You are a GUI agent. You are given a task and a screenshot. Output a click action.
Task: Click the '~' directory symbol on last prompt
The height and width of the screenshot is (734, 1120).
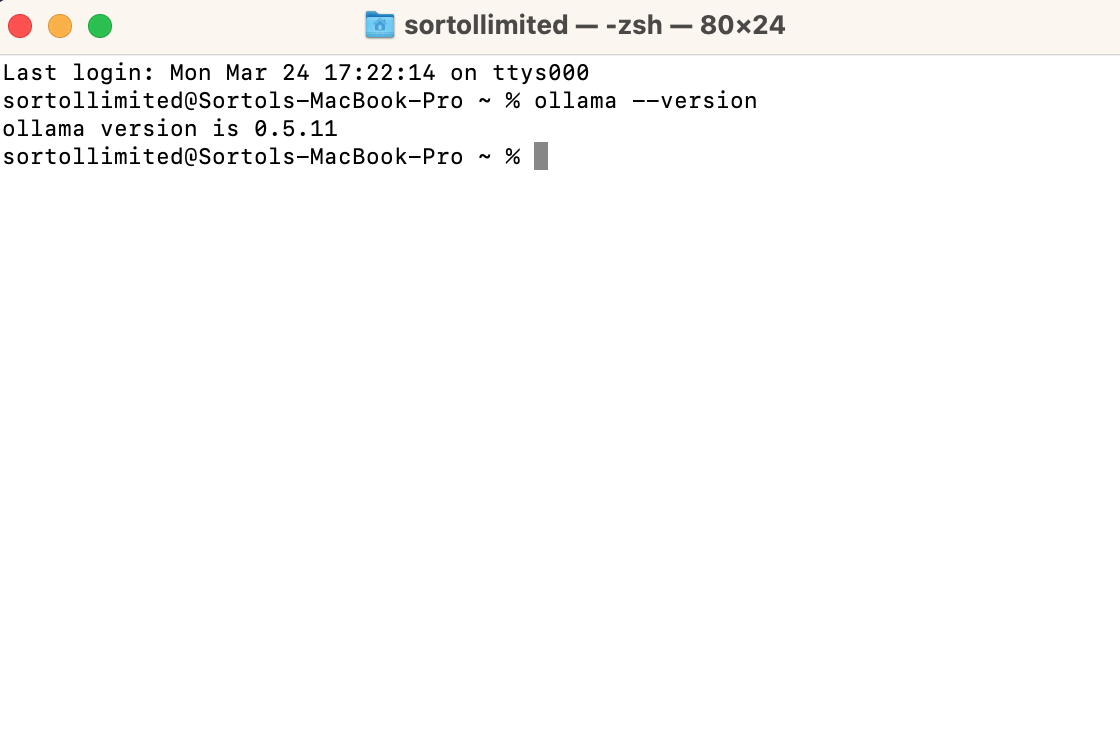point(484,156)
